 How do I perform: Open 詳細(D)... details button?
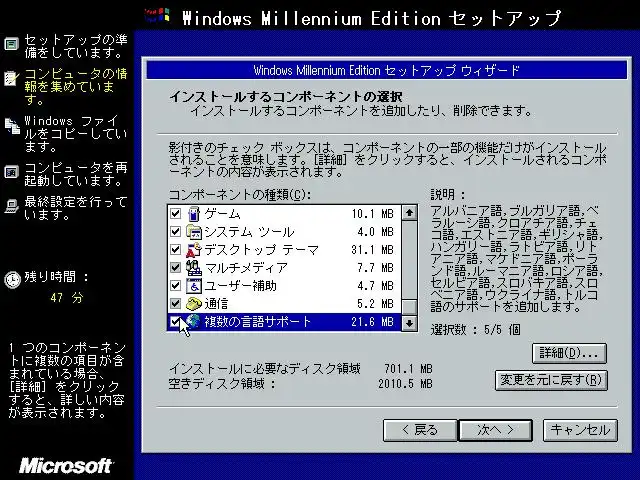click(569, 353)
